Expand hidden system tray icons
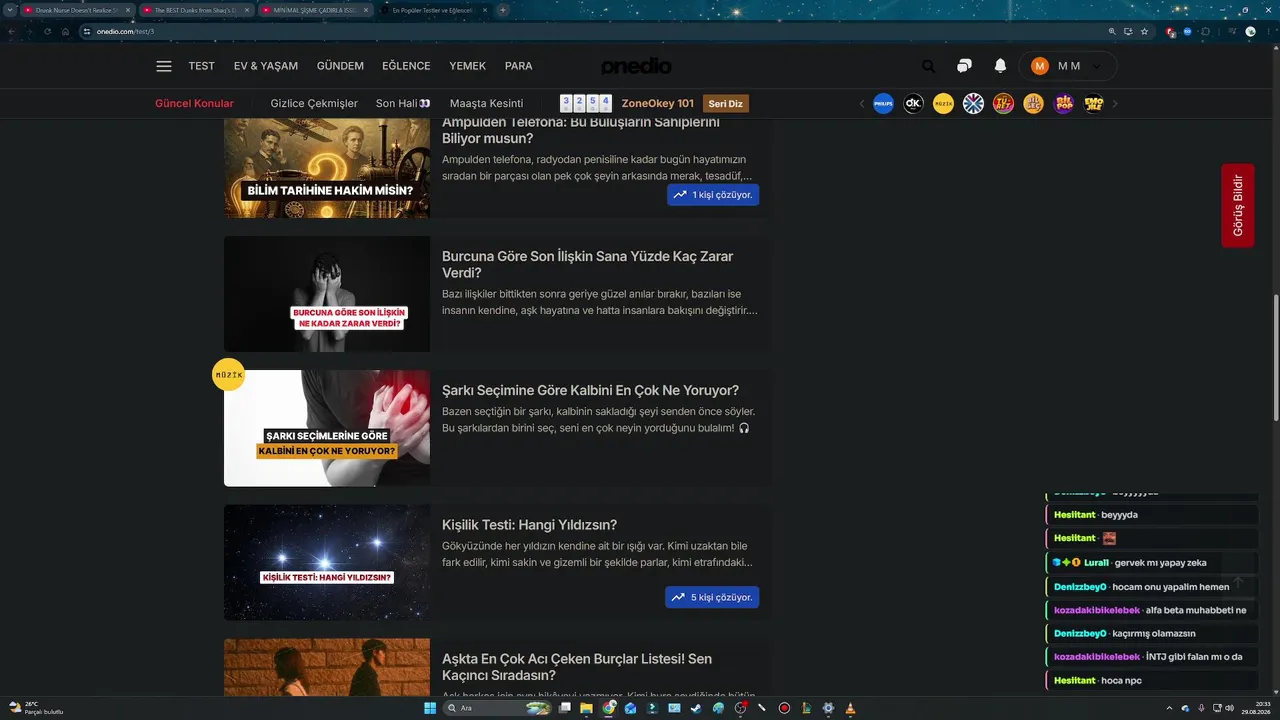1280x720 pixels. [x=1169, y=708]
